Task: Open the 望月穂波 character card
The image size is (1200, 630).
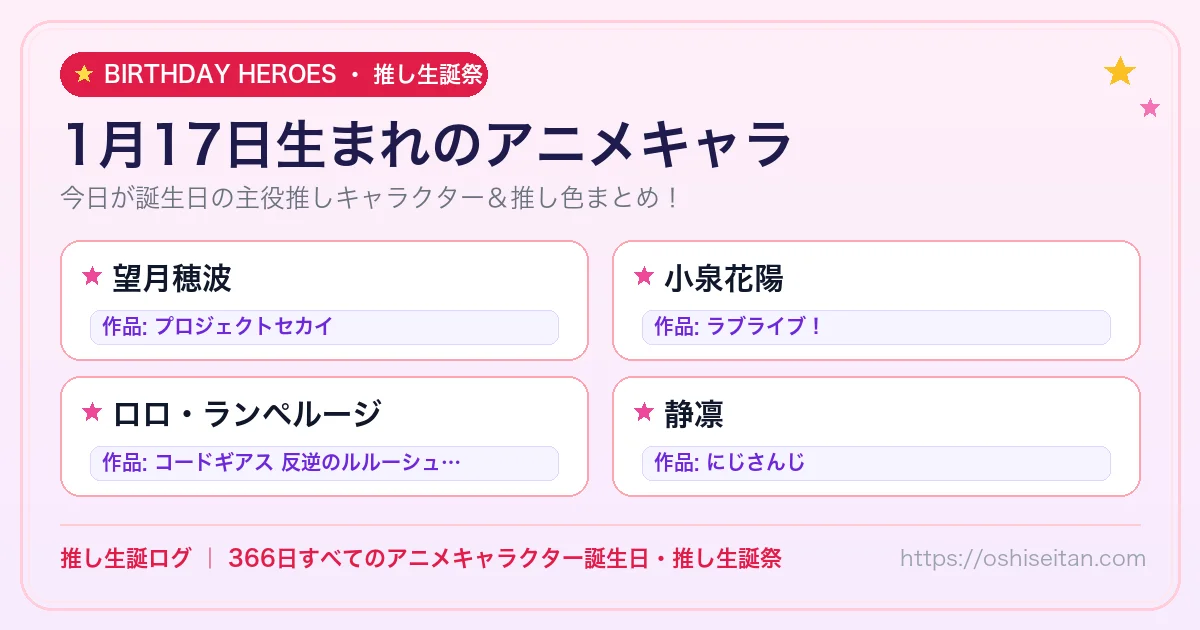Action: click(324, 300)
